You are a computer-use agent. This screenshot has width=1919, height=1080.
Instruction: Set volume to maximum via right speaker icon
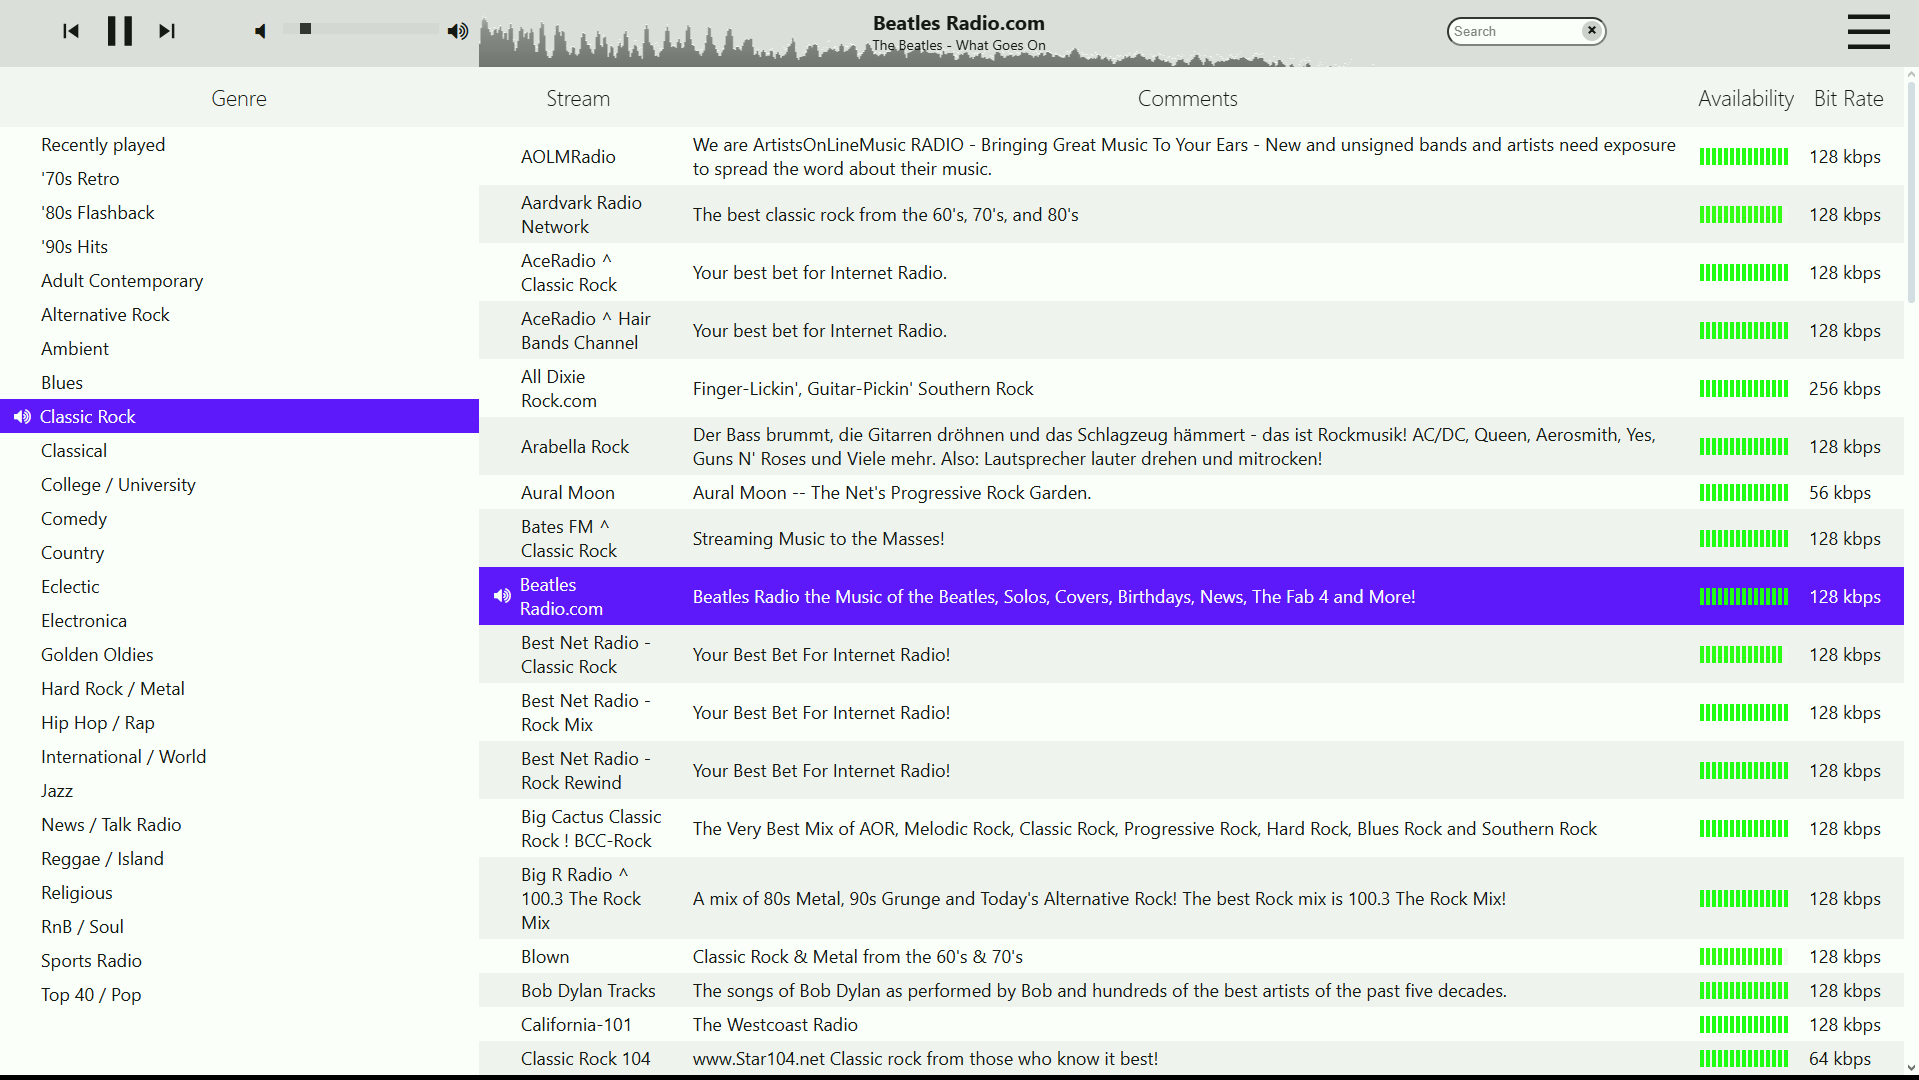(x=457, y=31)
